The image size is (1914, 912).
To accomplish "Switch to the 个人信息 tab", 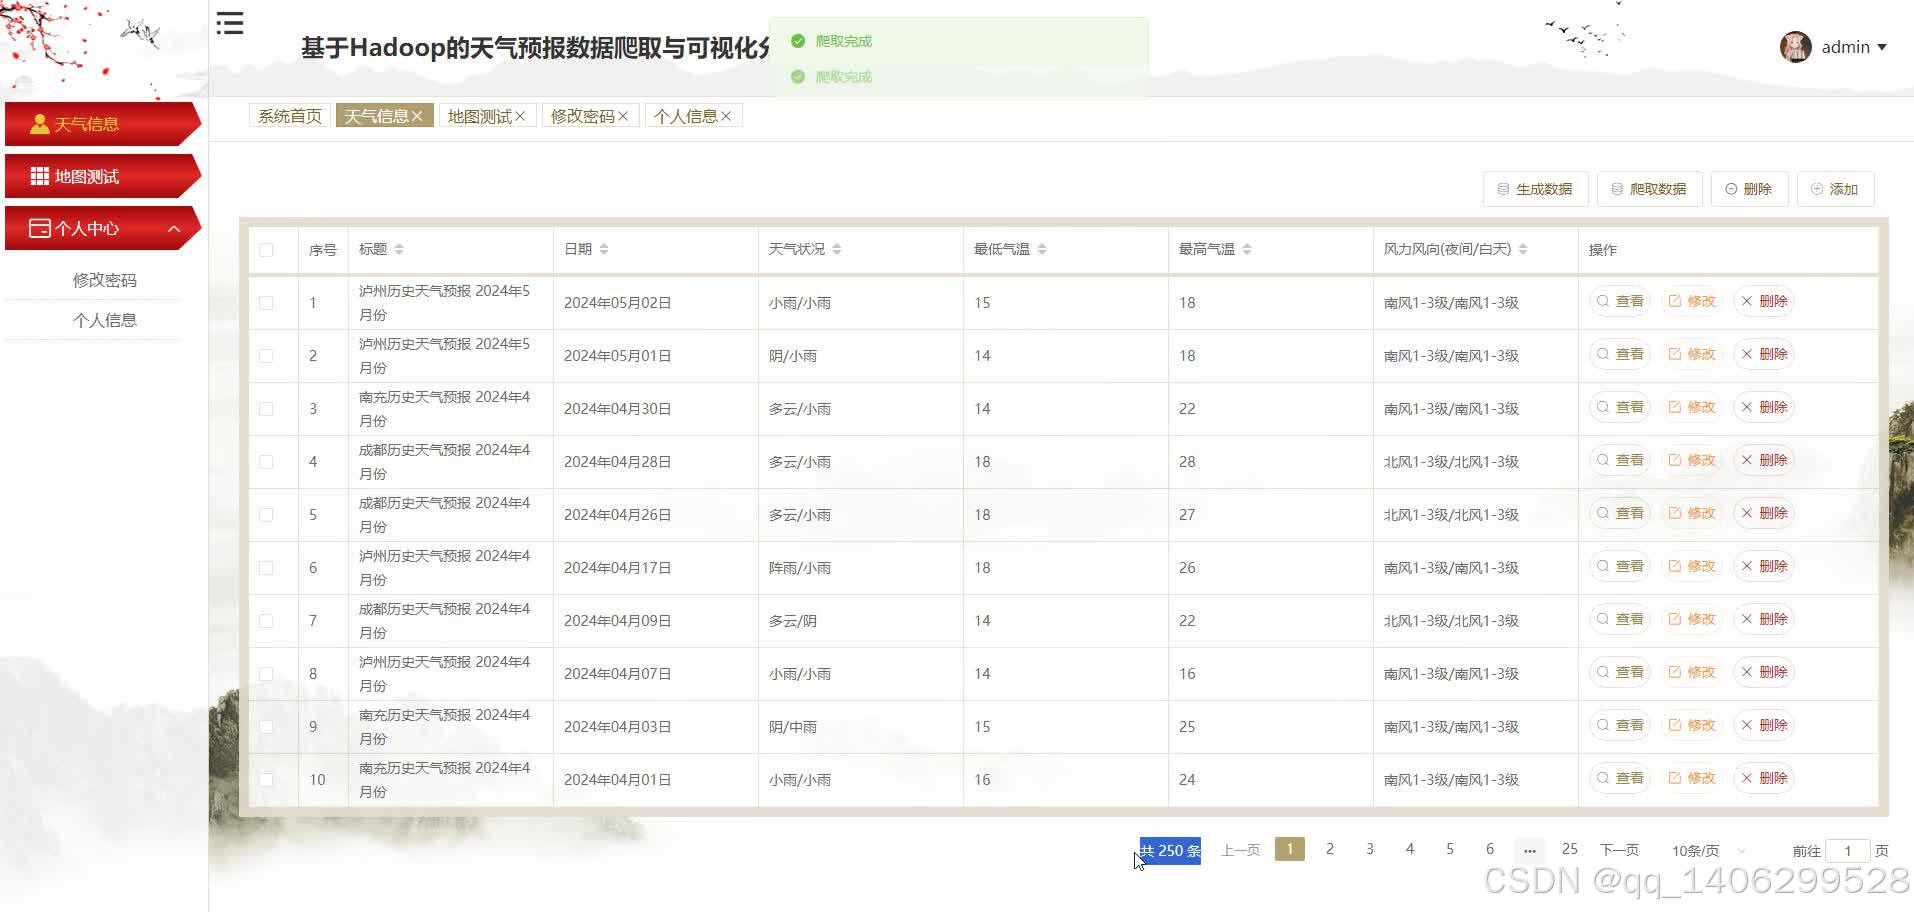I will (x=685, y=116).
